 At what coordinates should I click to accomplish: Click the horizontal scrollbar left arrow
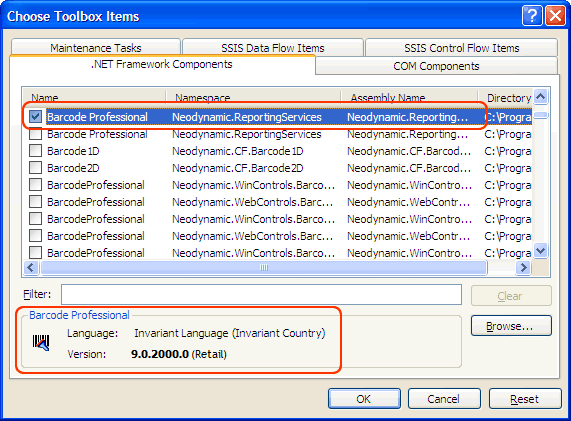click(31, 268)
